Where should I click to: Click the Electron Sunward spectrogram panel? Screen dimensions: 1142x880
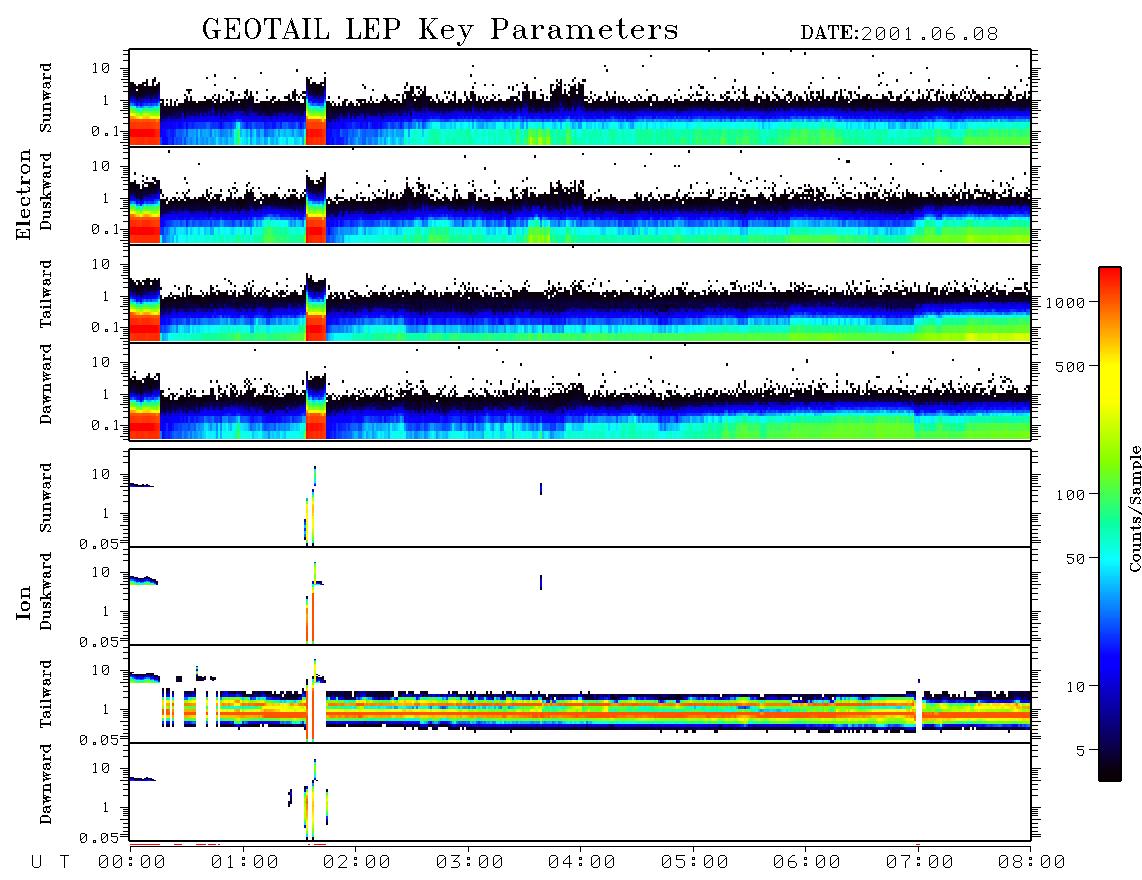[580, 98]
